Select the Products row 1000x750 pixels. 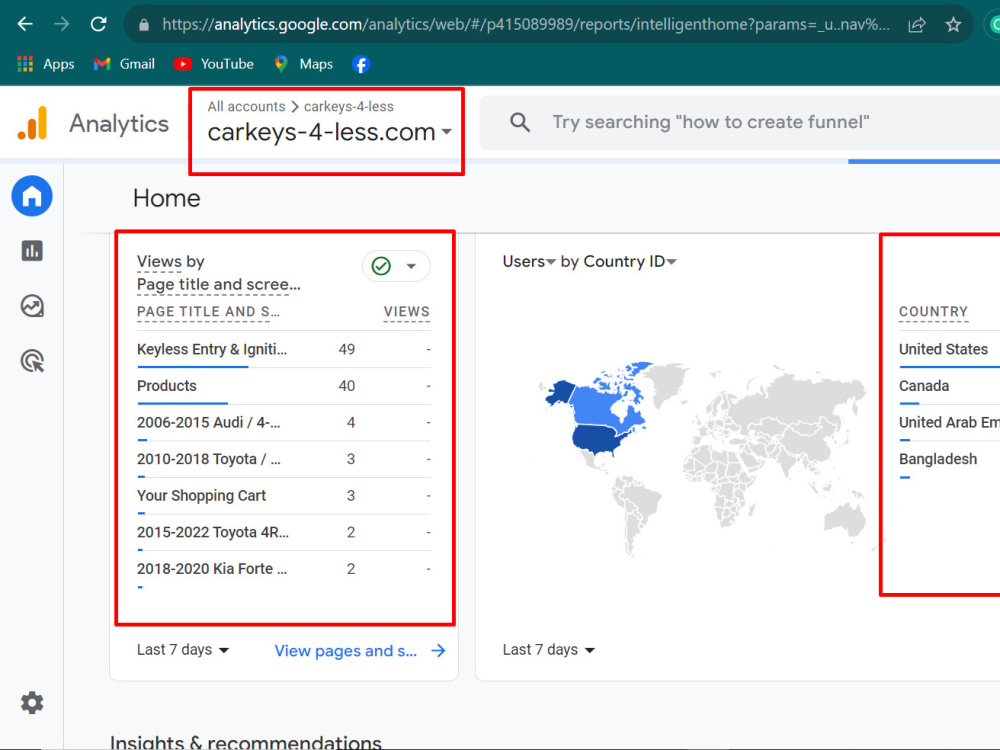[284, 386]
